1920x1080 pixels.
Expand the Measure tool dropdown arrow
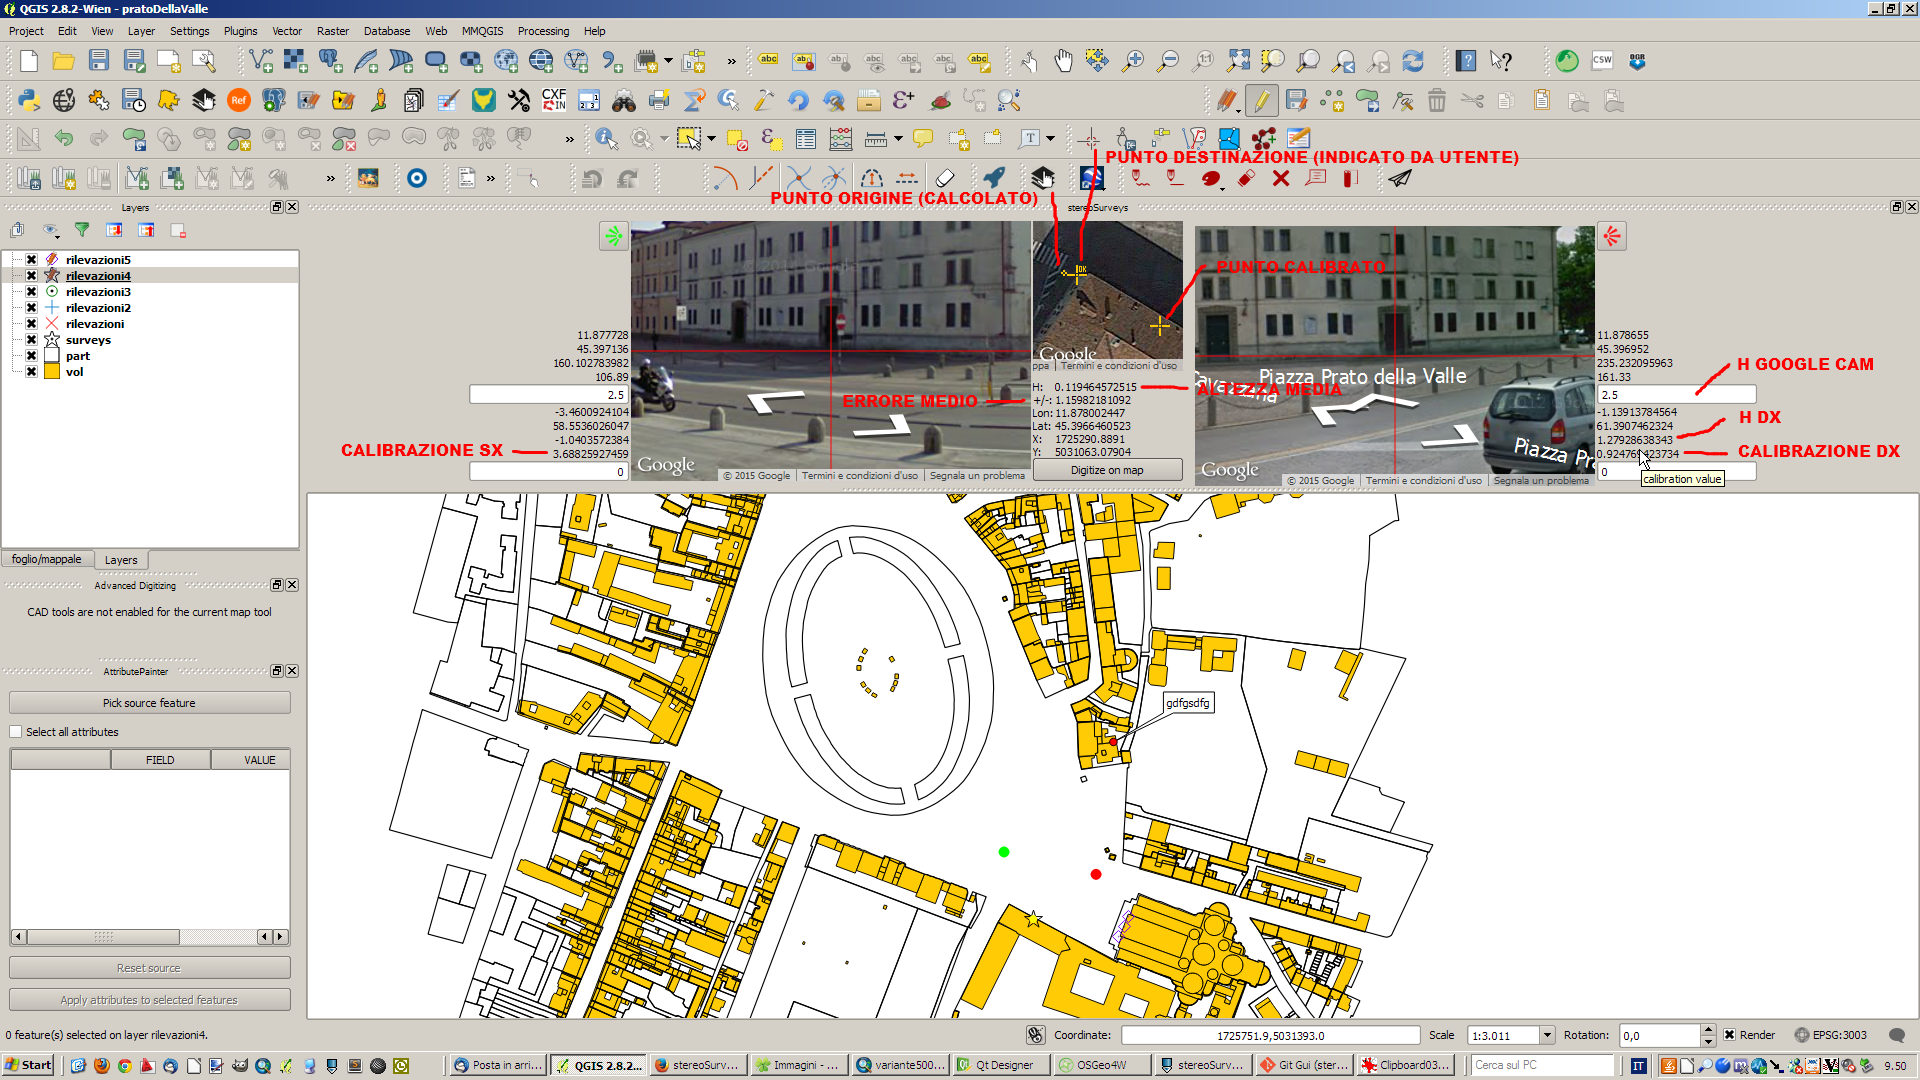898,139
